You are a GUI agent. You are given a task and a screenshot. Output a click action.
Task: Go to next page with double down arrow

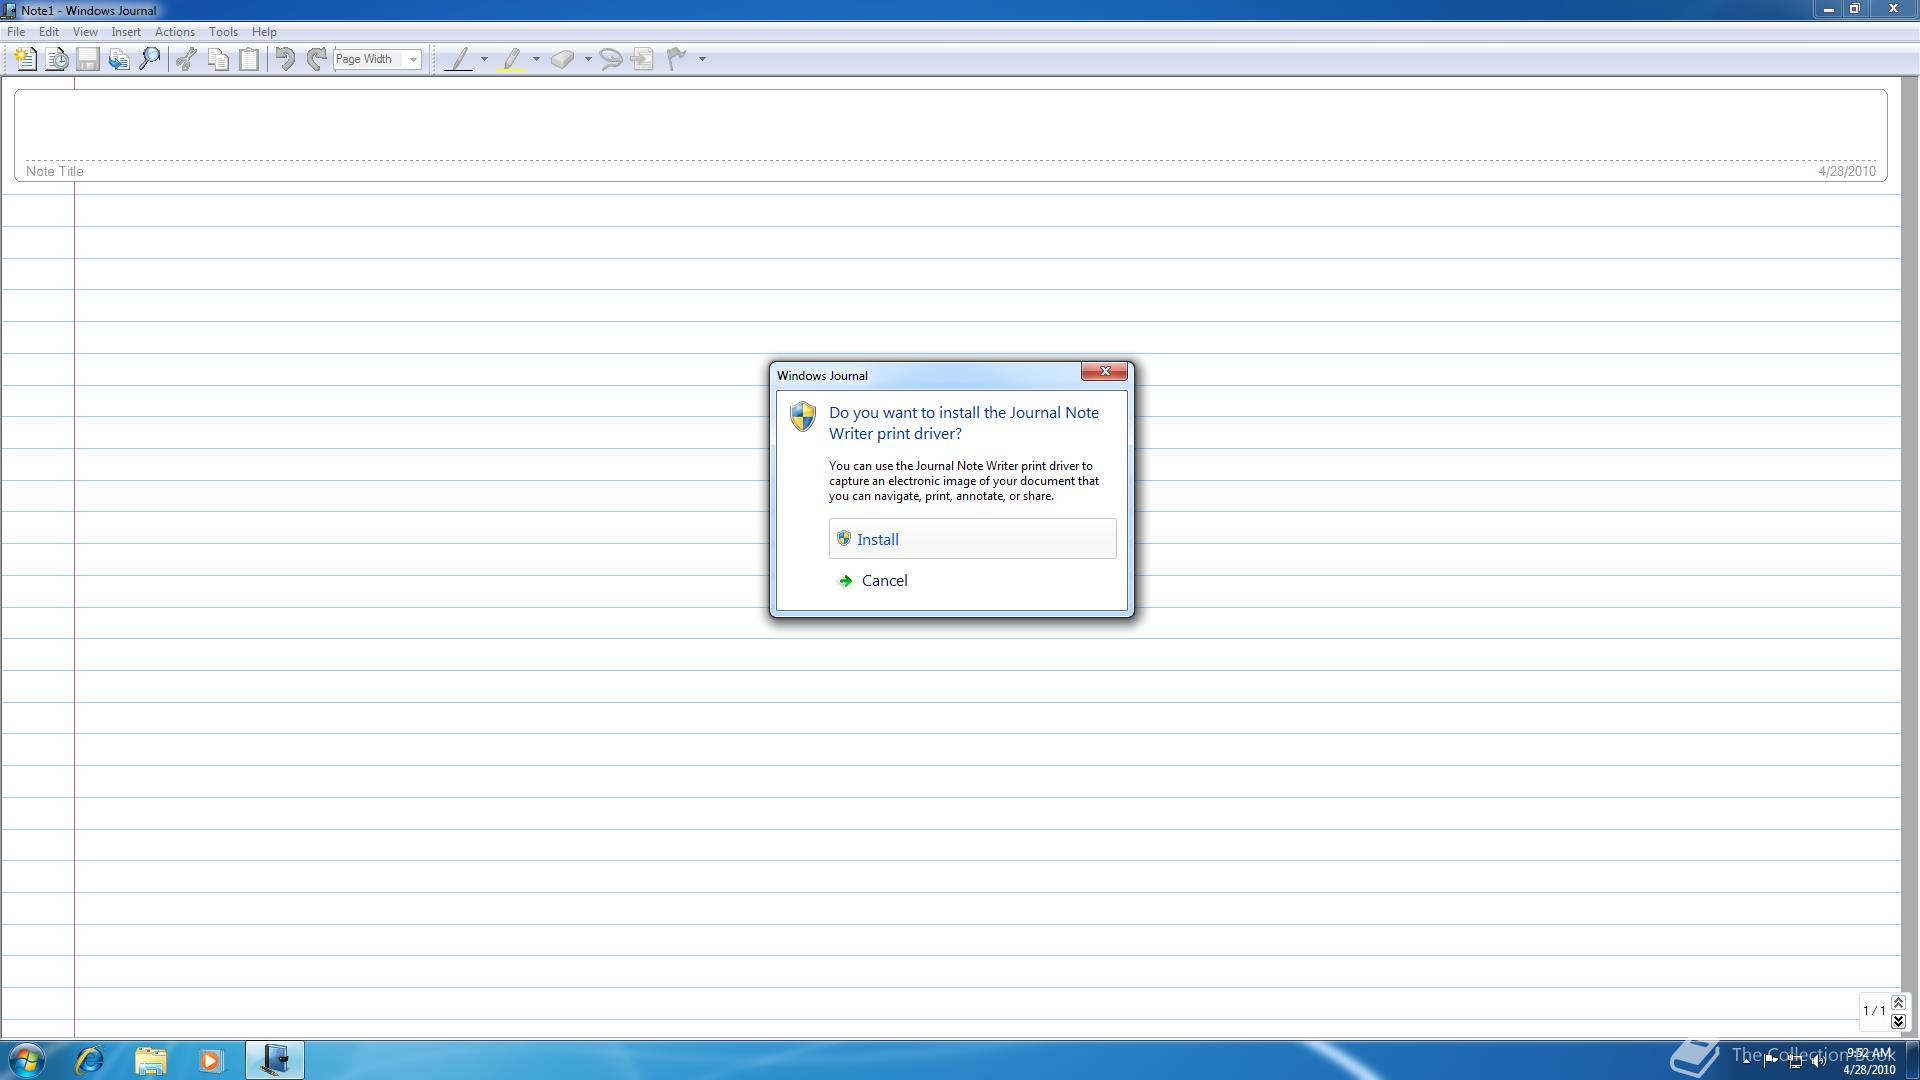pyautogui.click(x=1898, y=1021)
